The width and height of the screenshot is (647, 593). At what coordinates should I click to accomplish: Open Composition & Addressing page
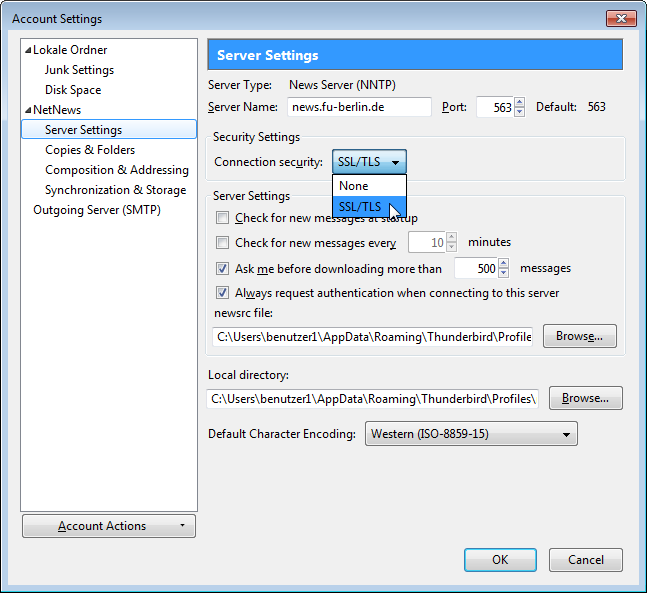117,170
